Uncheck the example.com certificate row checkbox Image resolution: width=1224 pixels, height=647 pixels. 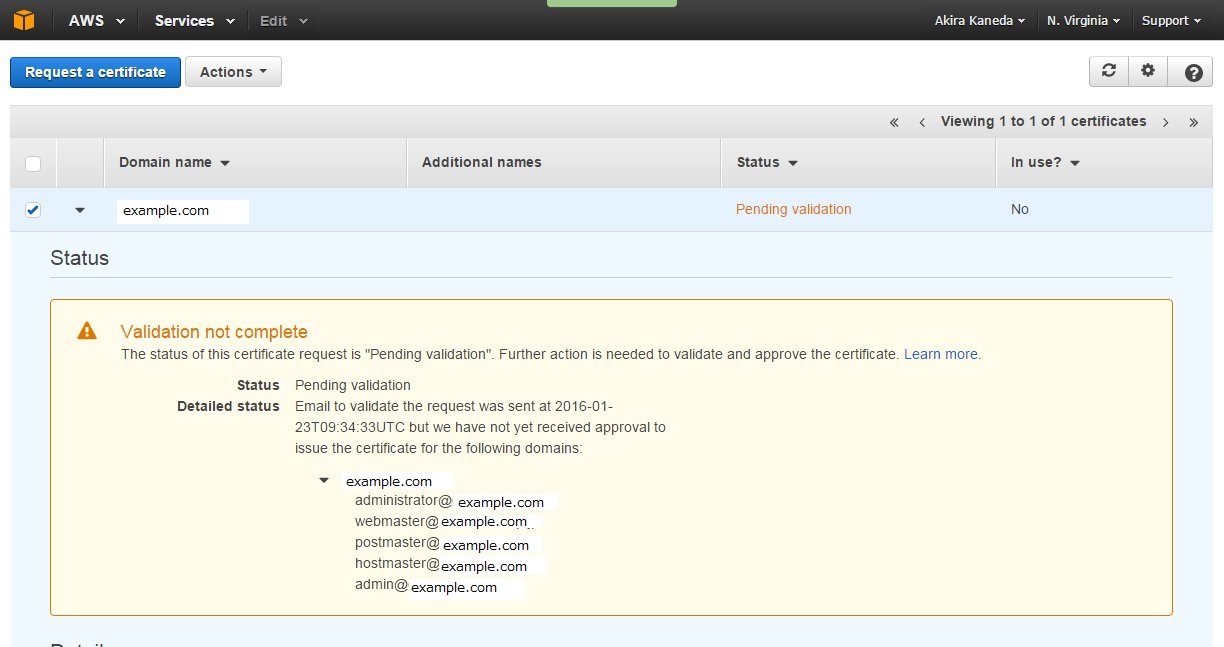tap(33, 210)
